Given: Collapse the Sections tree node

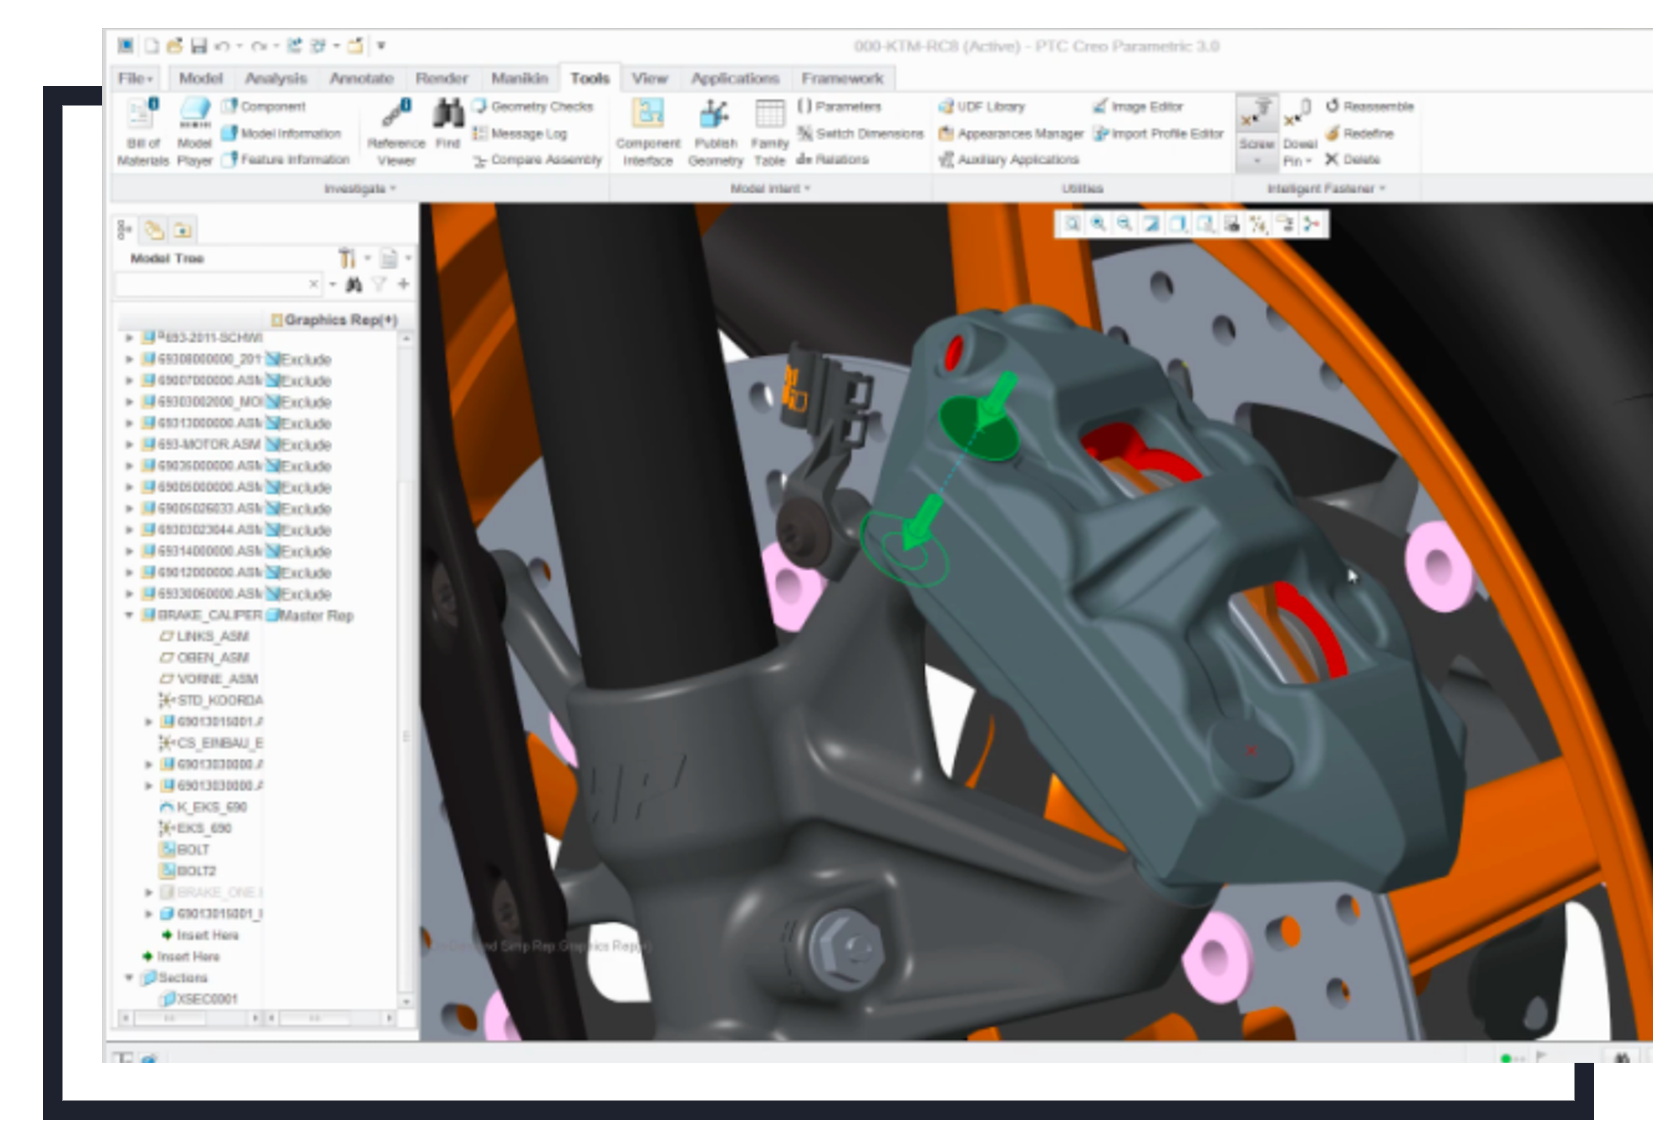Looking at the screenshot, I should (129, 978).
